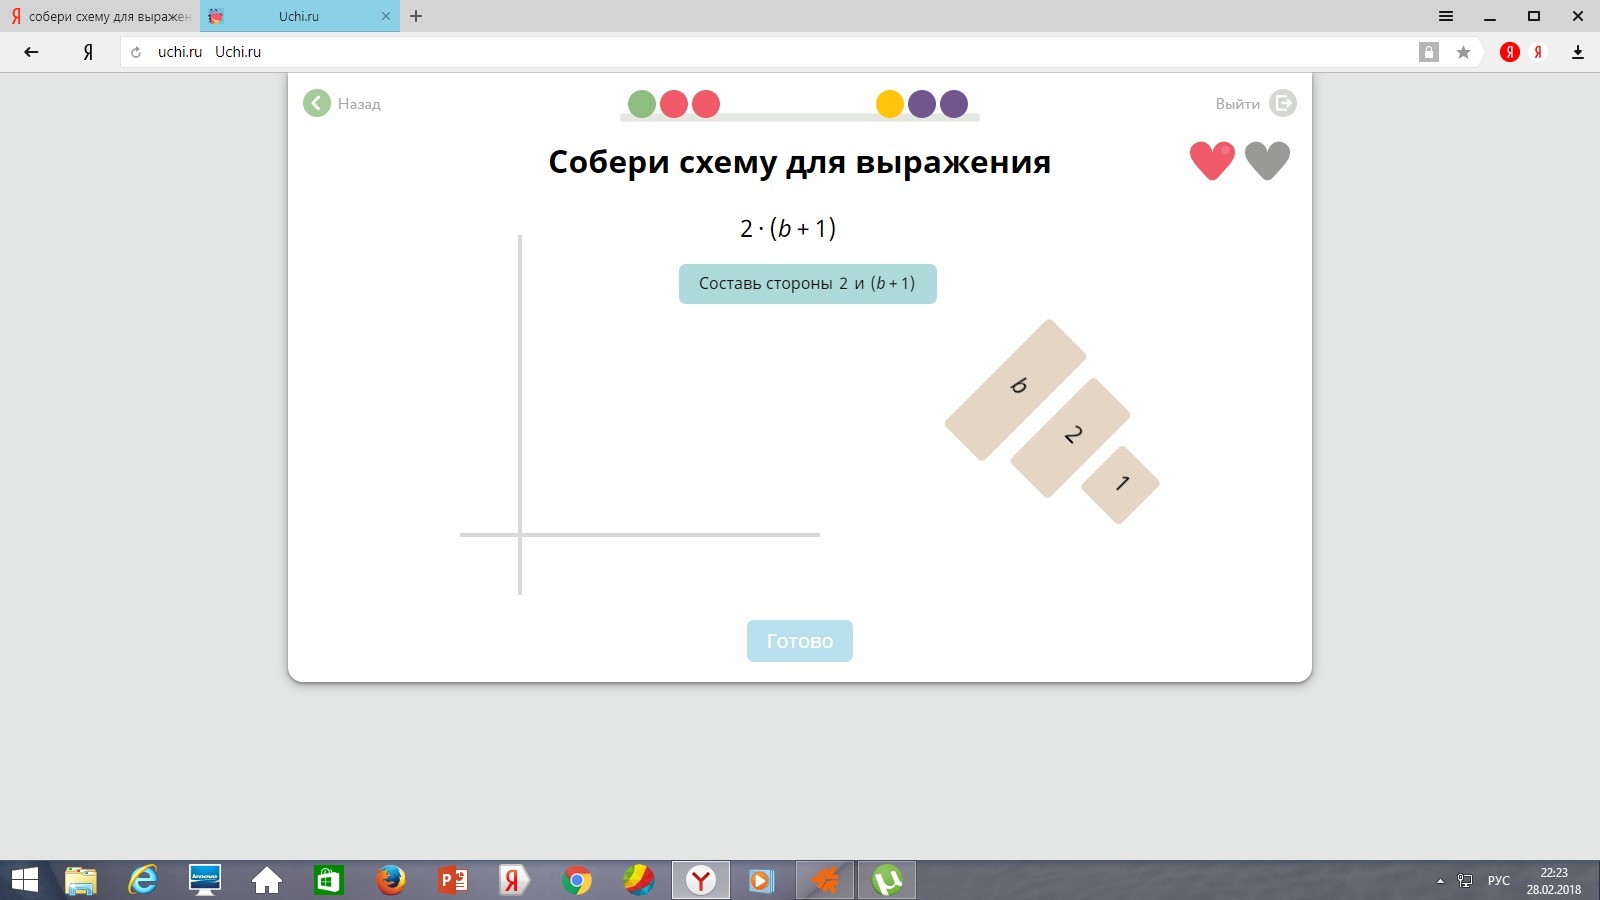Click the browser back arrow
This screenshot has width=1600, height=900.
point(31,52)
